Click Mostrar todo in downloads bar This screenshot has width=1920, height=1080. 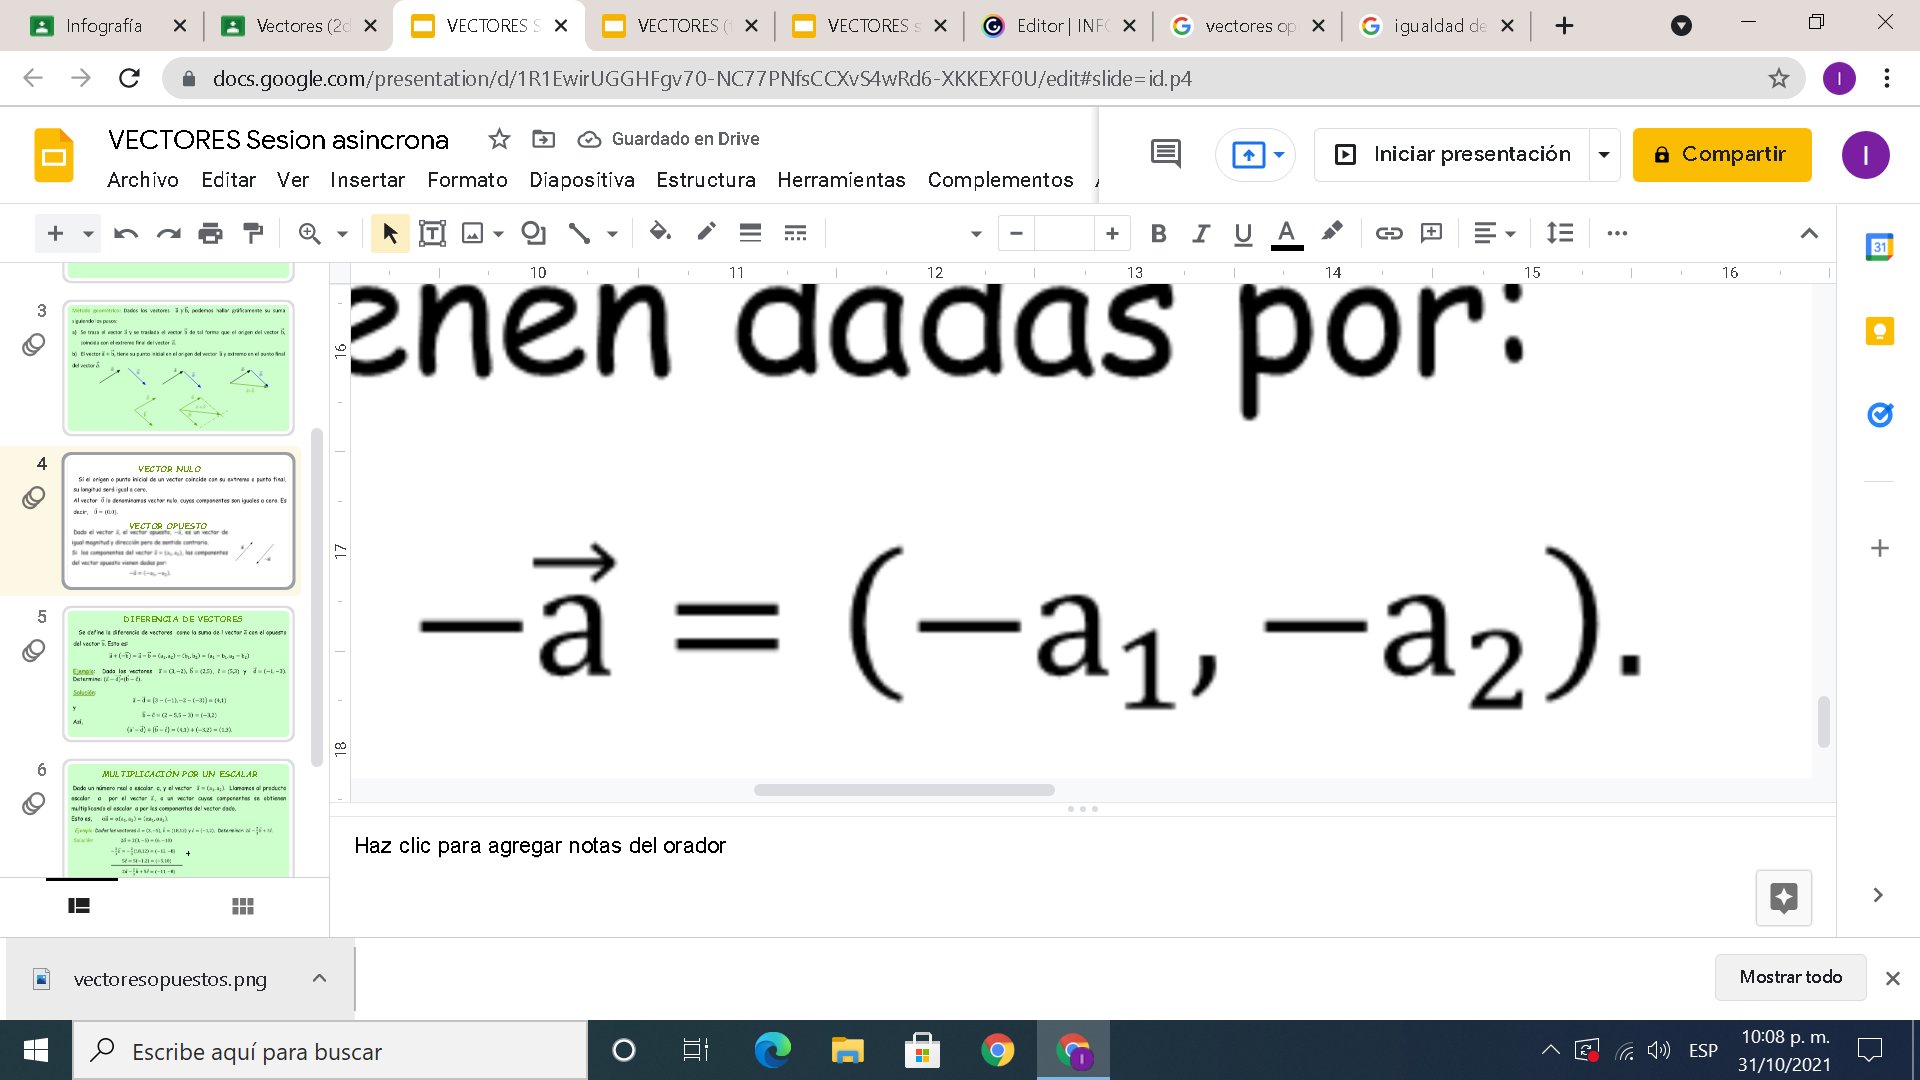pos(1790,977)
